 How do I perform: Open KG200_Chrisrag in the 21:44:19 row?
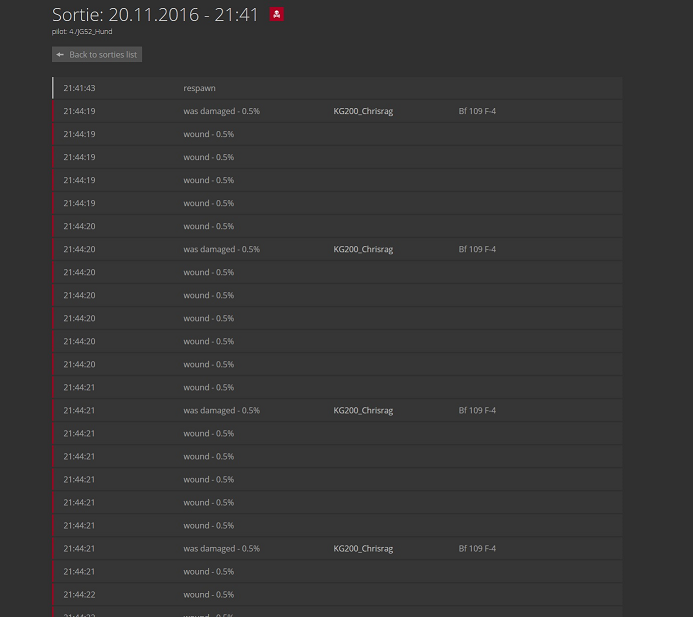(x=363, y=111)
